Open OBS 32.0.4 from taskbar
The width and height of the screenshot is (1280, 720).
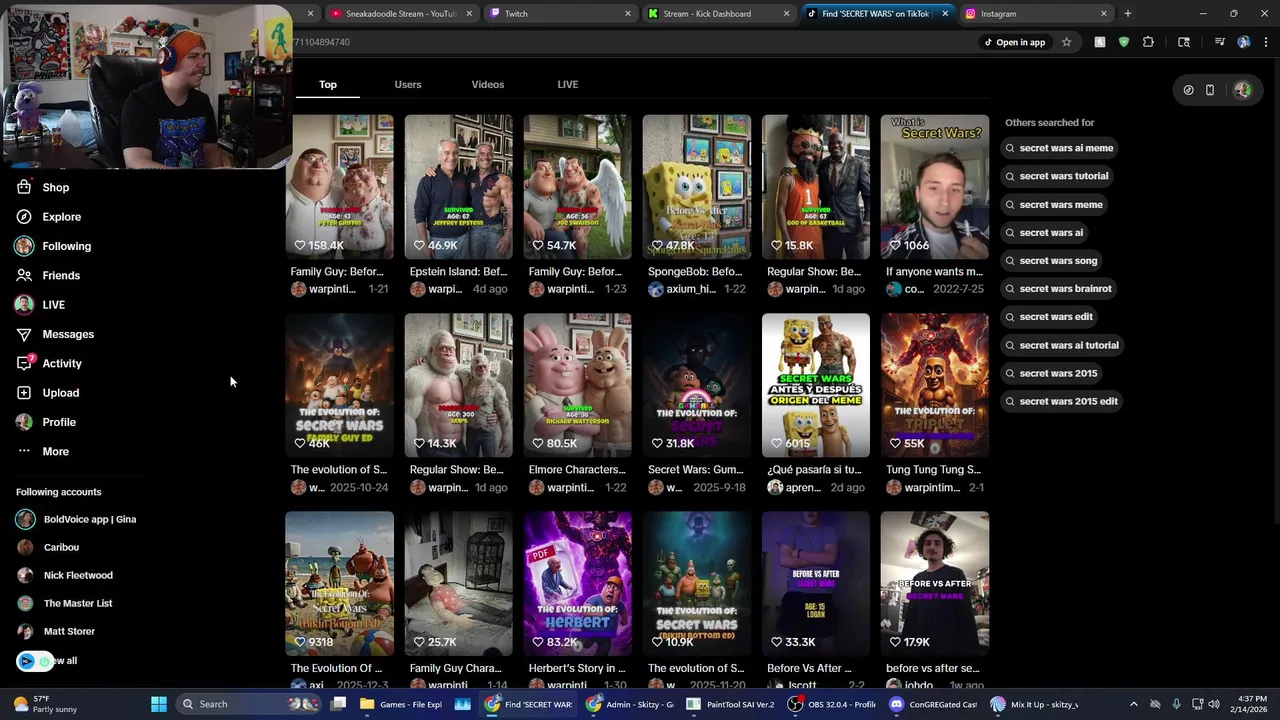click(x=832, y=704)
